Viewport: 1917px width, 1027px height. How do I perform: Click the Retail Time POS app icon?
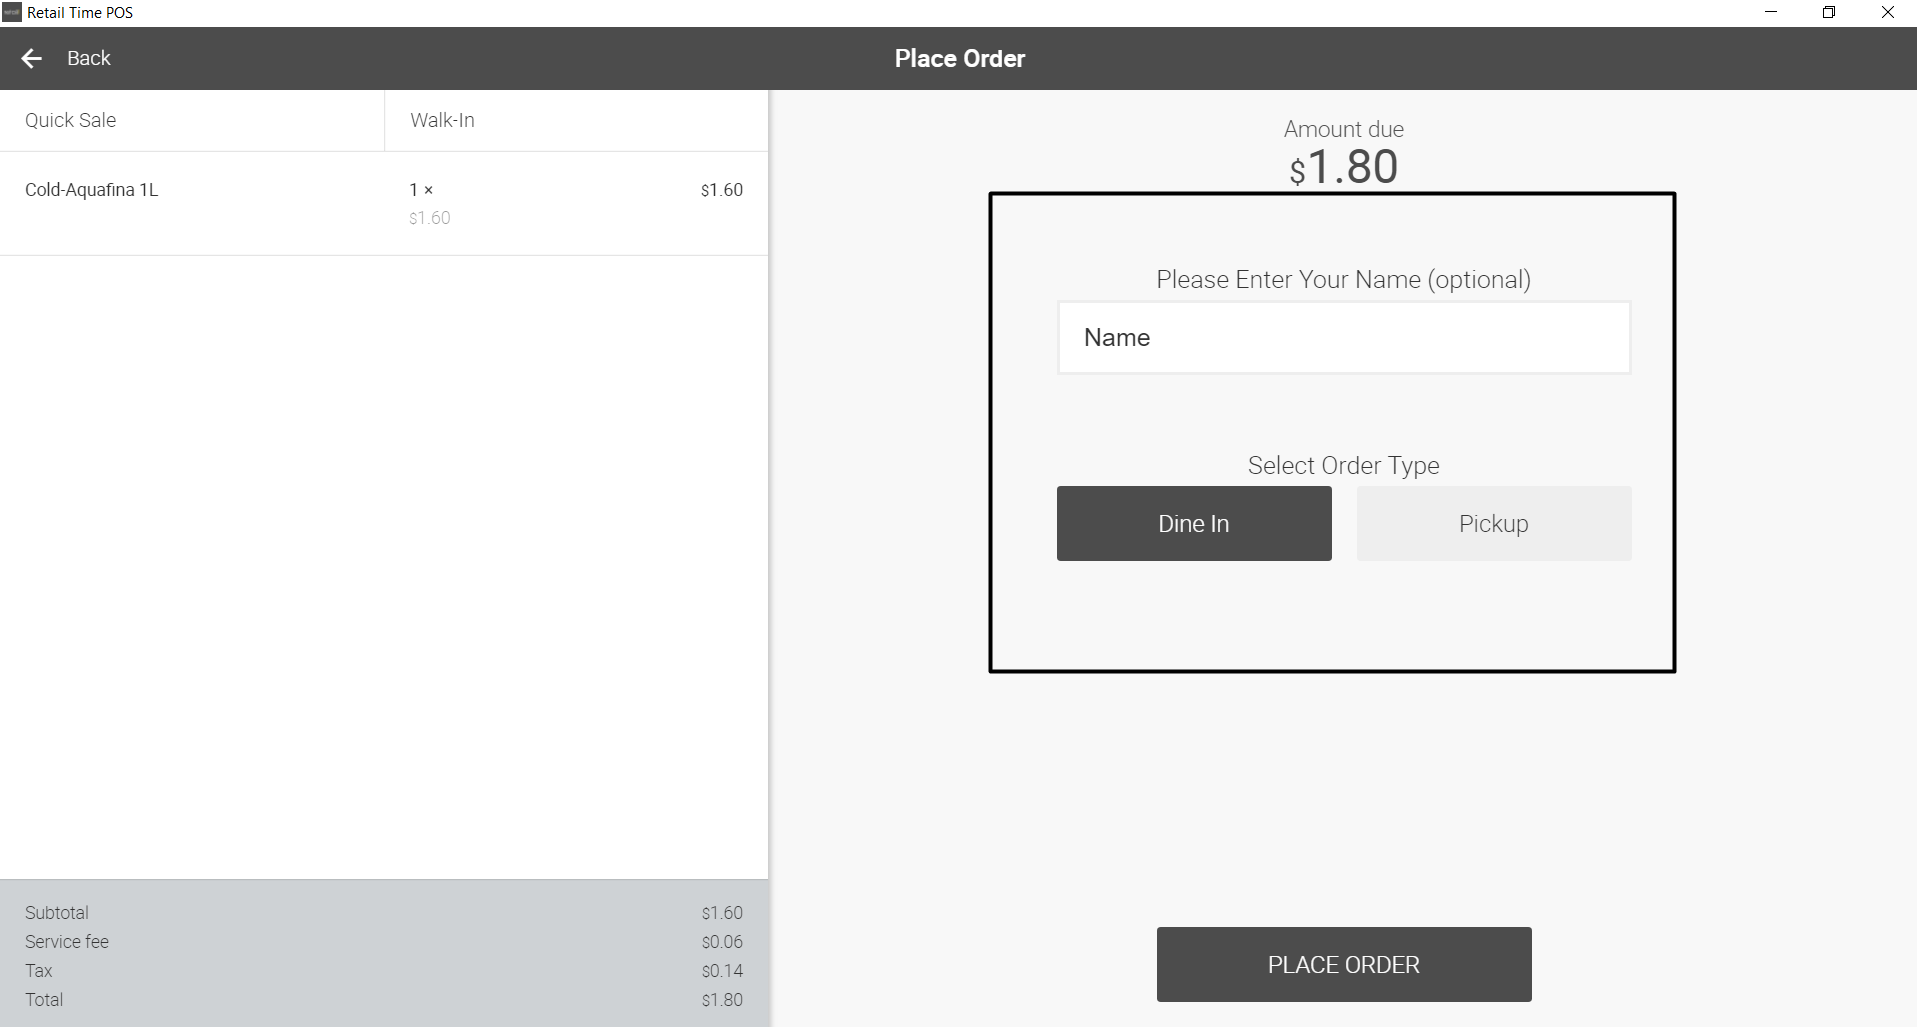tap(12, 13)
